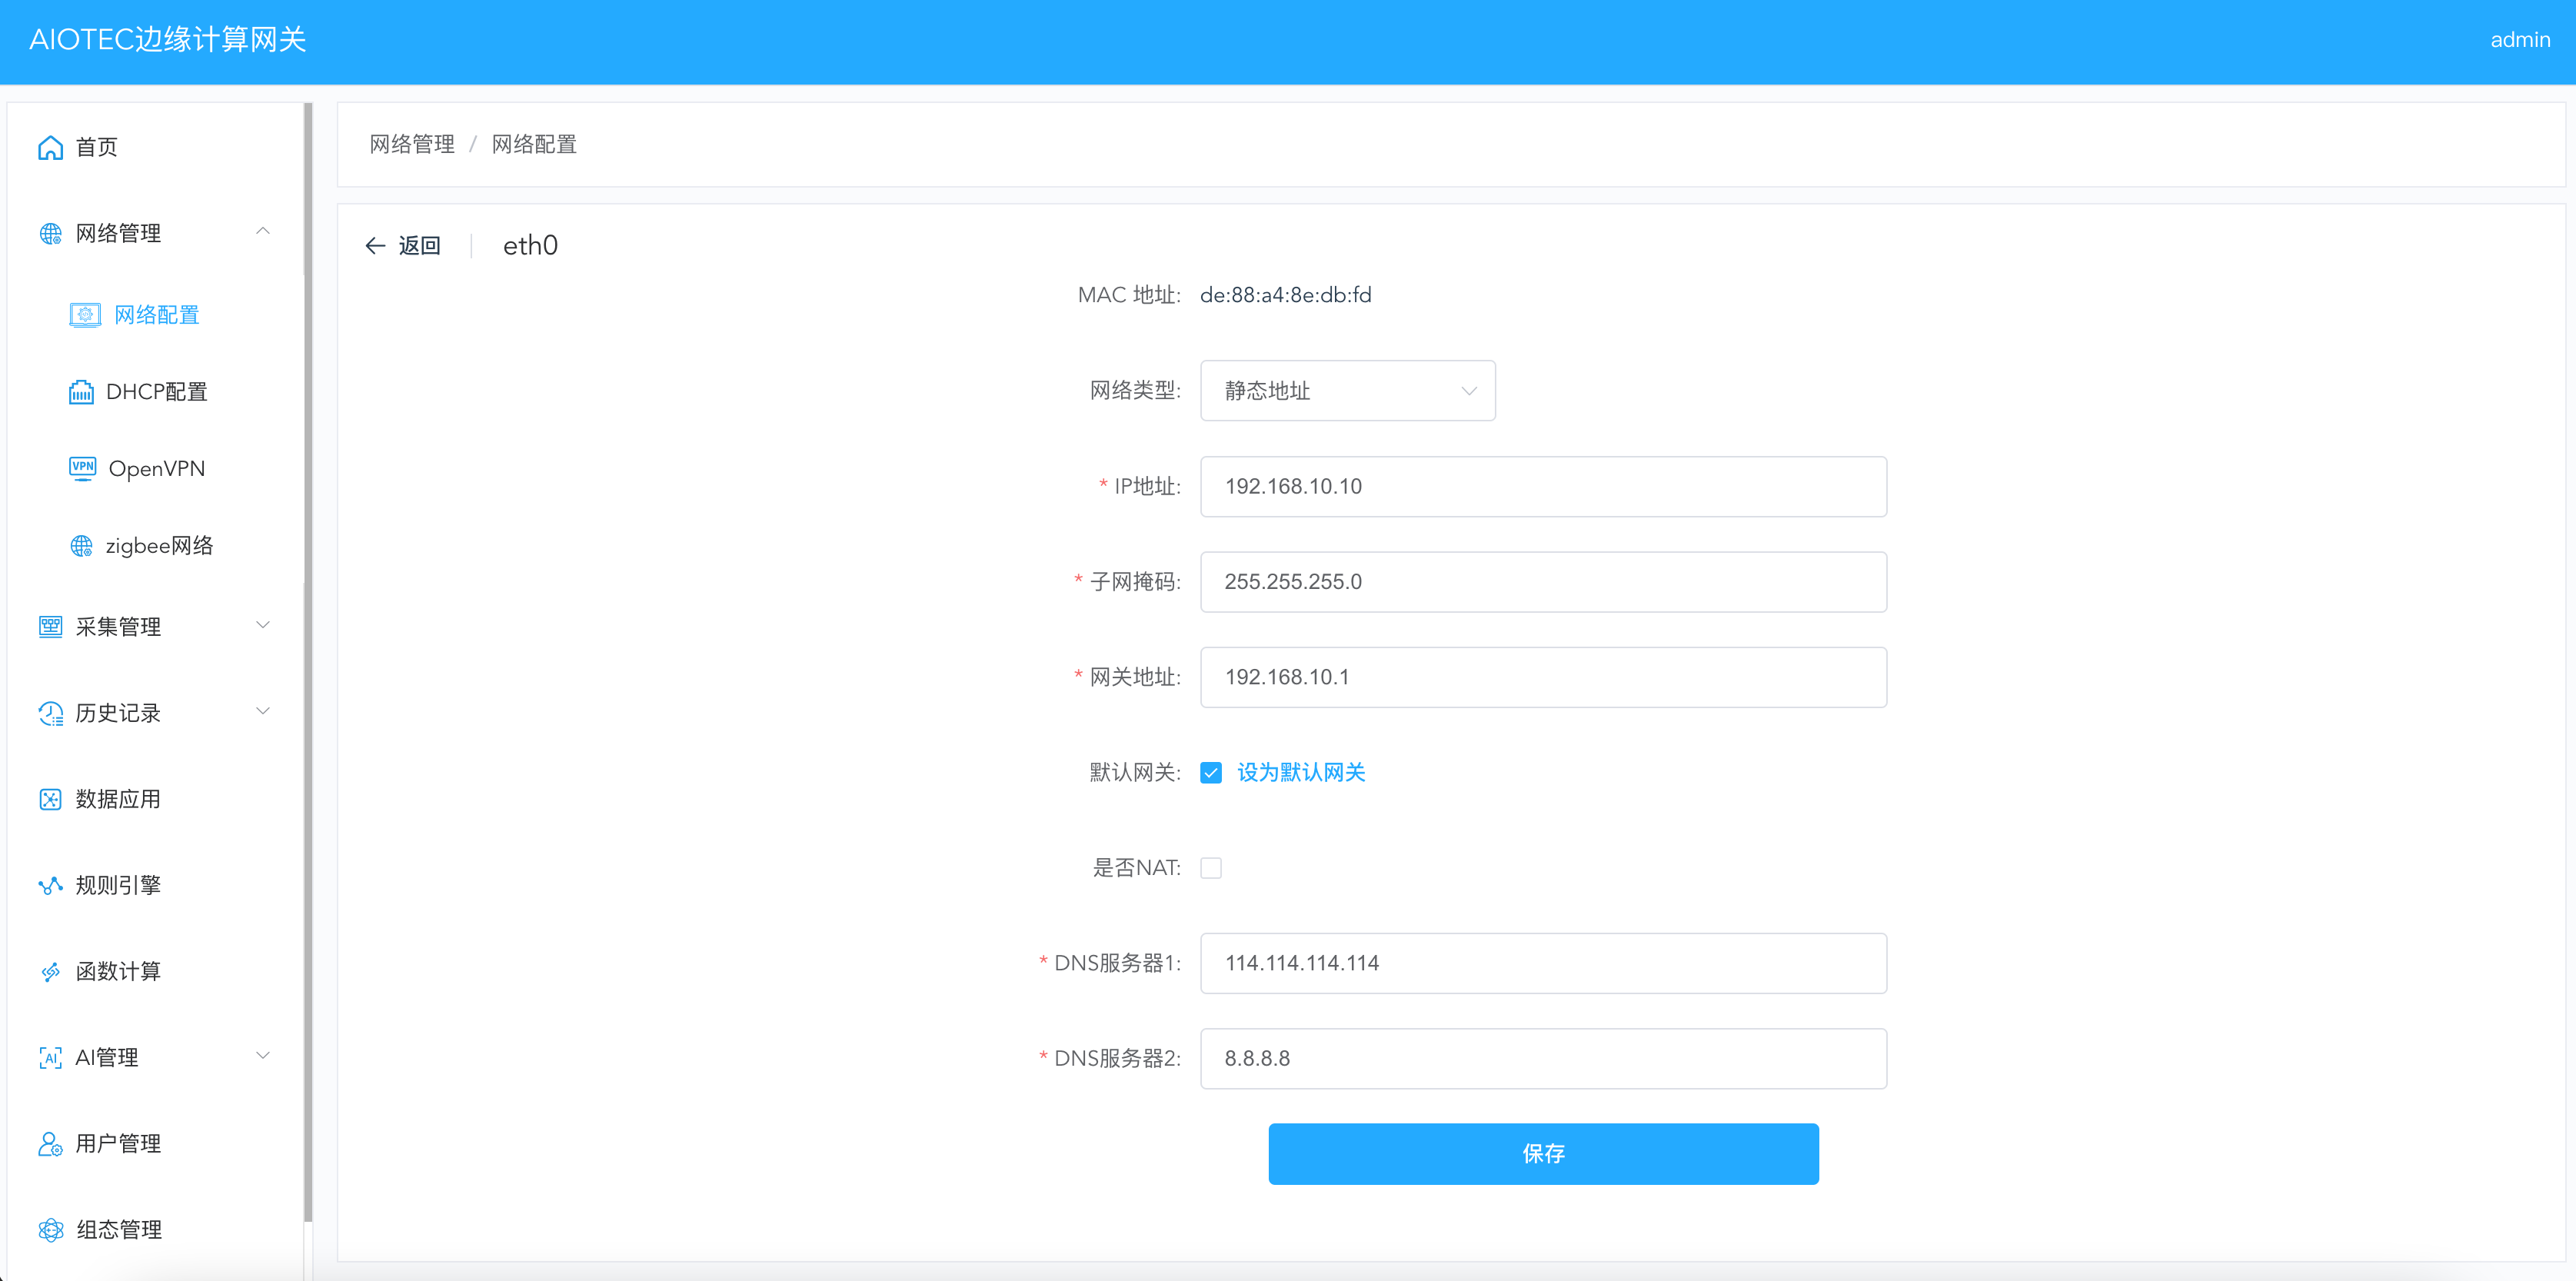Open the 函数计算 menu item
The height and width of the screenshot is (1281, 2576).
pyautogui.click(x=155, y=972)
